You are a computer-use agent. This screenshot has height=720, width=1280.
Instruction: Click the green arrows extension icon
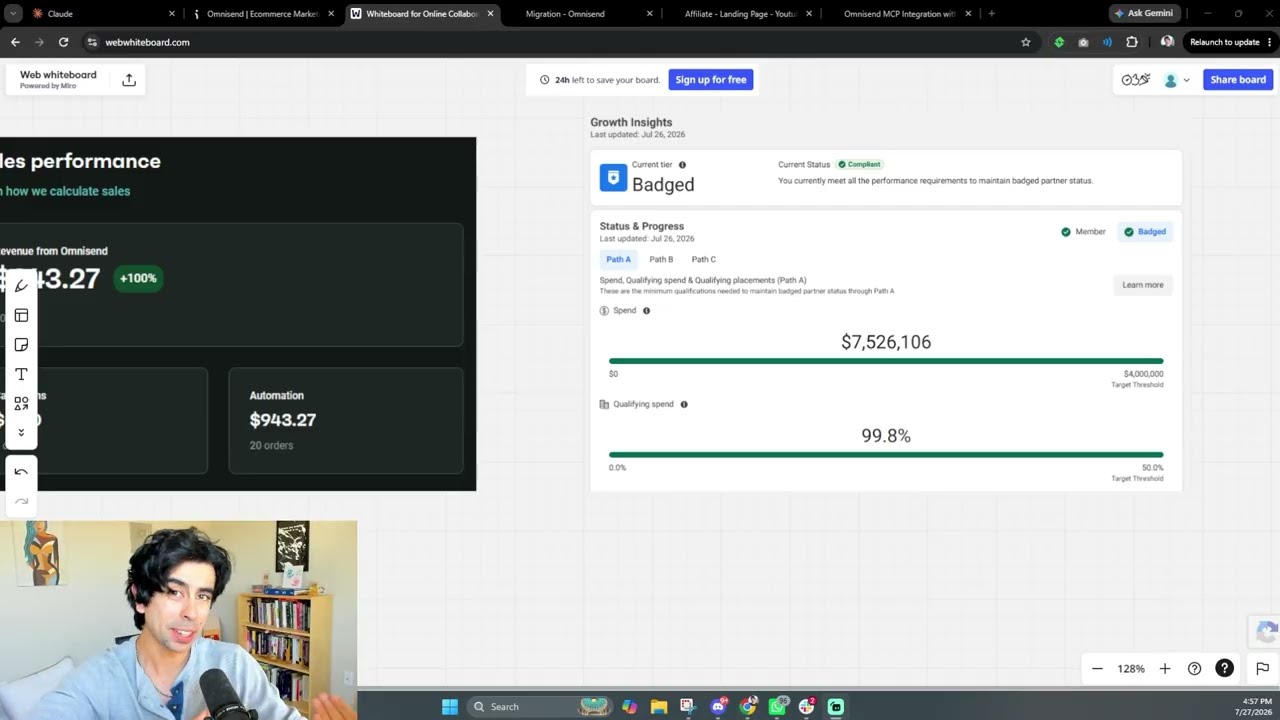click(1059, 42)
